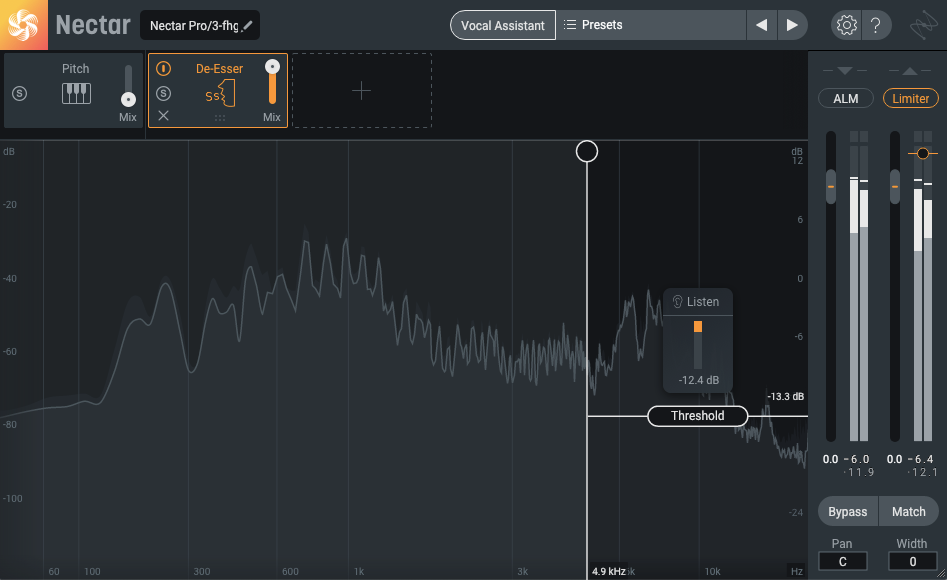Open Vocal Assistant
This screenshot has width=947, height=580.
502,25
